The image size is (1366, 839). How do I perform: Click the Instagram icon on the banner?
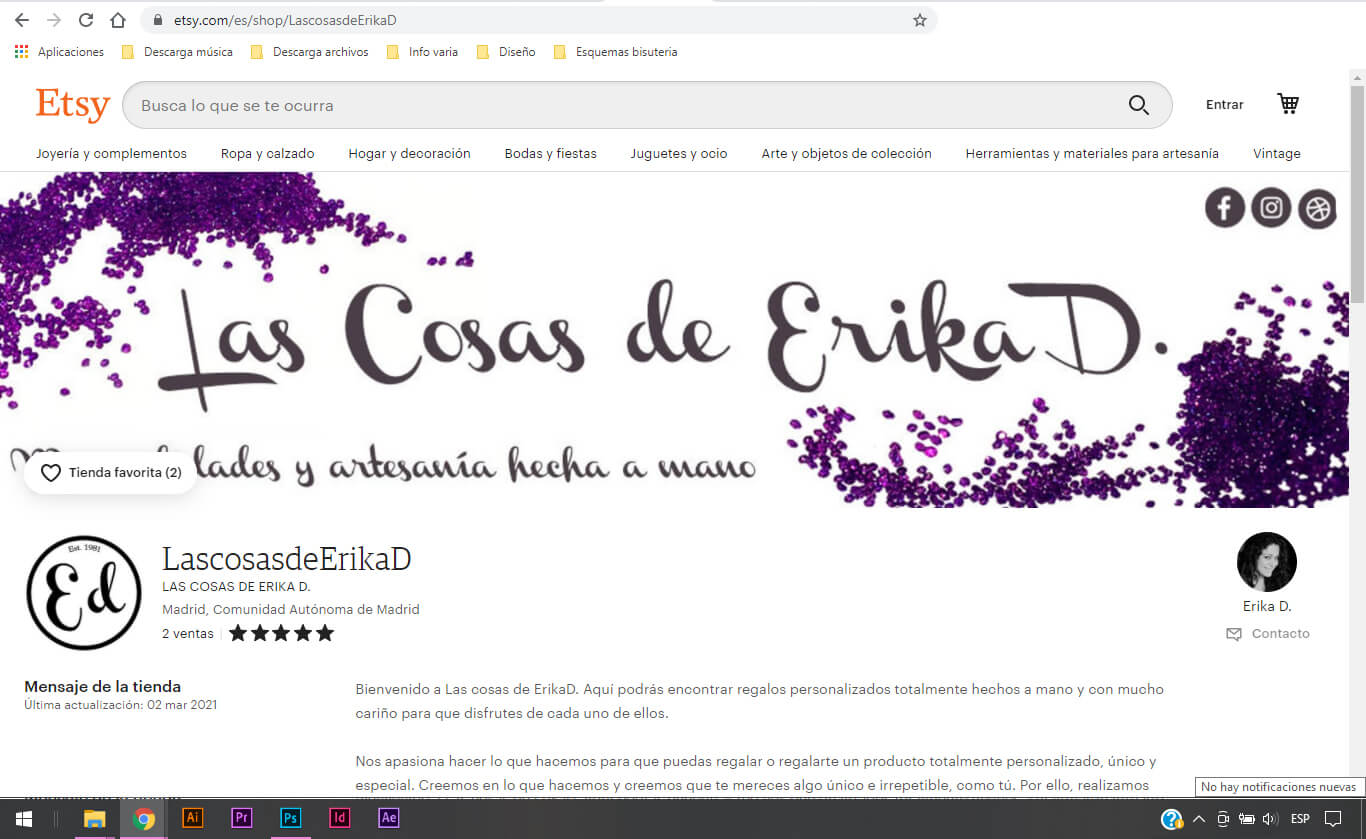click(1271, 208)
